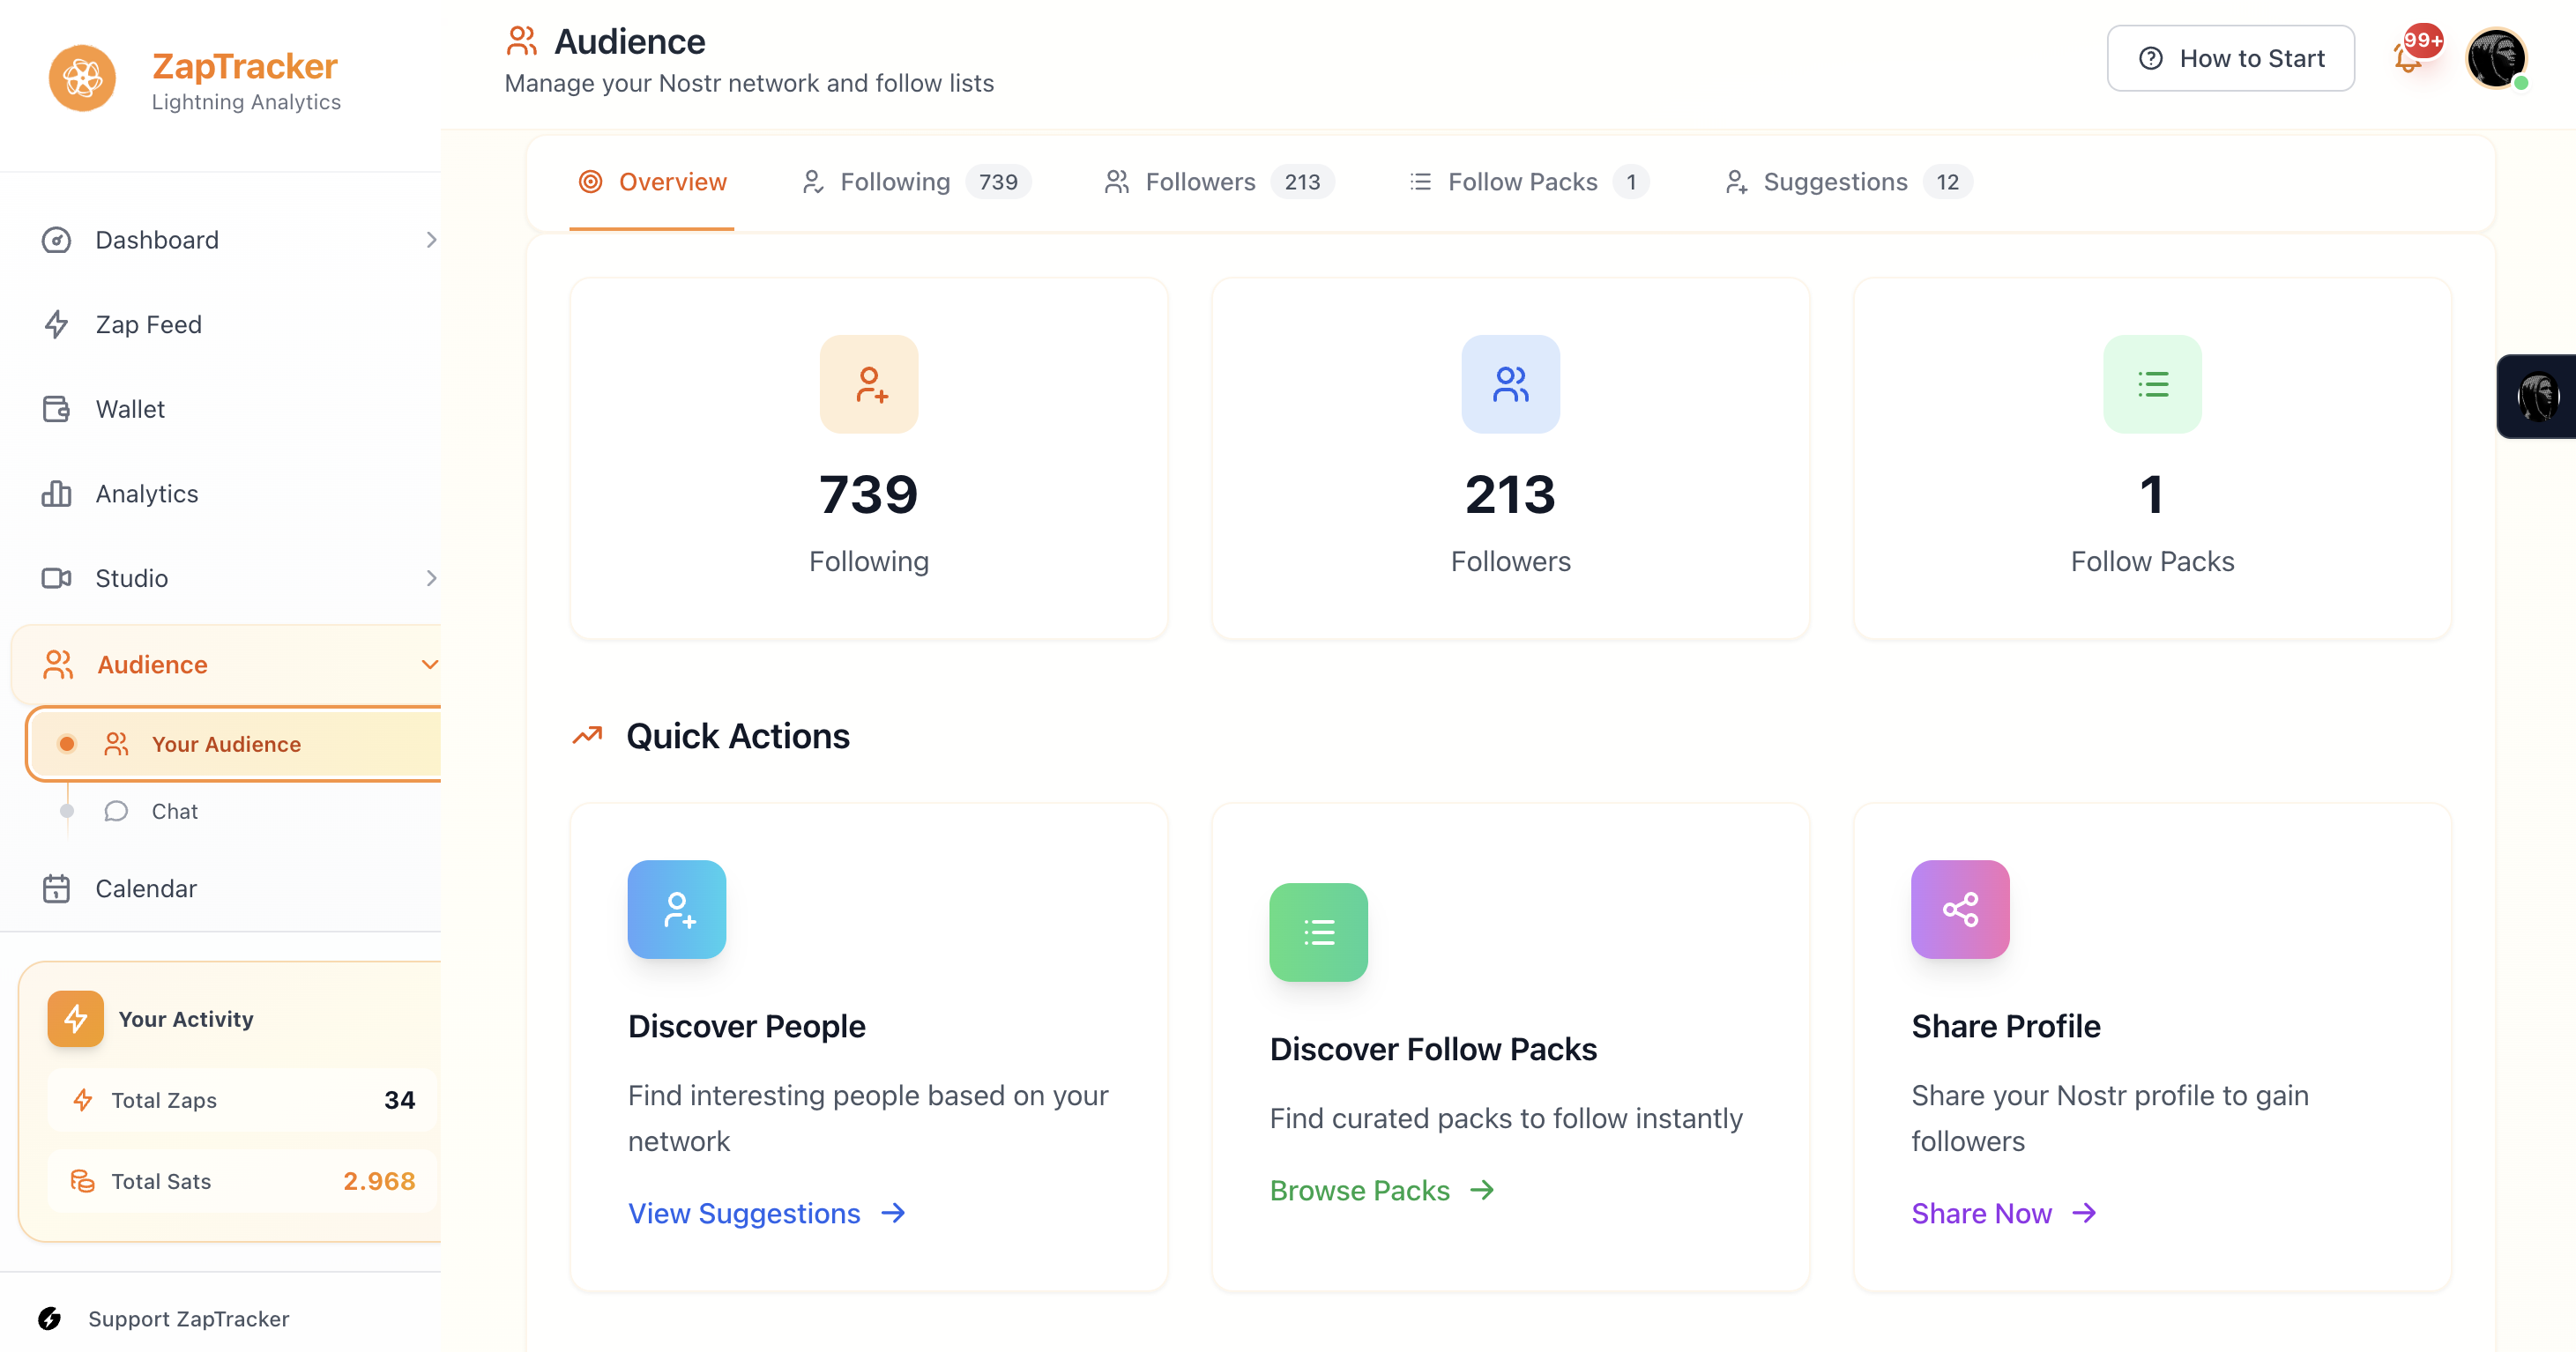Expand the Studio sidebar item
Screen dimensions: 2576x1352
click(432, 578)
